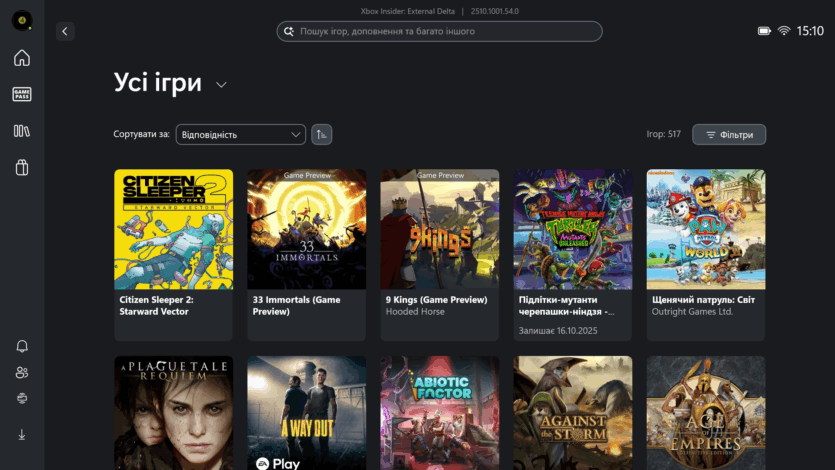Toggle the sort order direction button
835x470 pixels.
[x=321, y=134]
